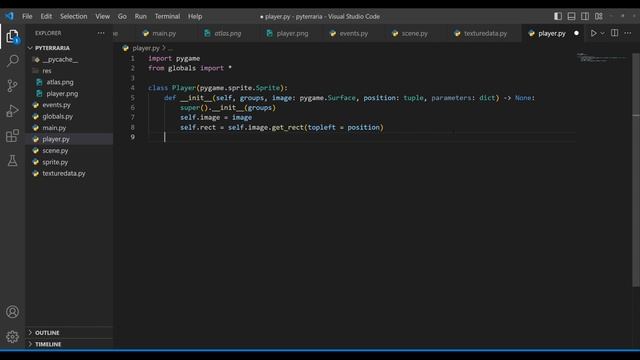The height and width of the screenshot is (360, 640).
Task: Open the Testing flask view
Action: (x=12, y=160)
